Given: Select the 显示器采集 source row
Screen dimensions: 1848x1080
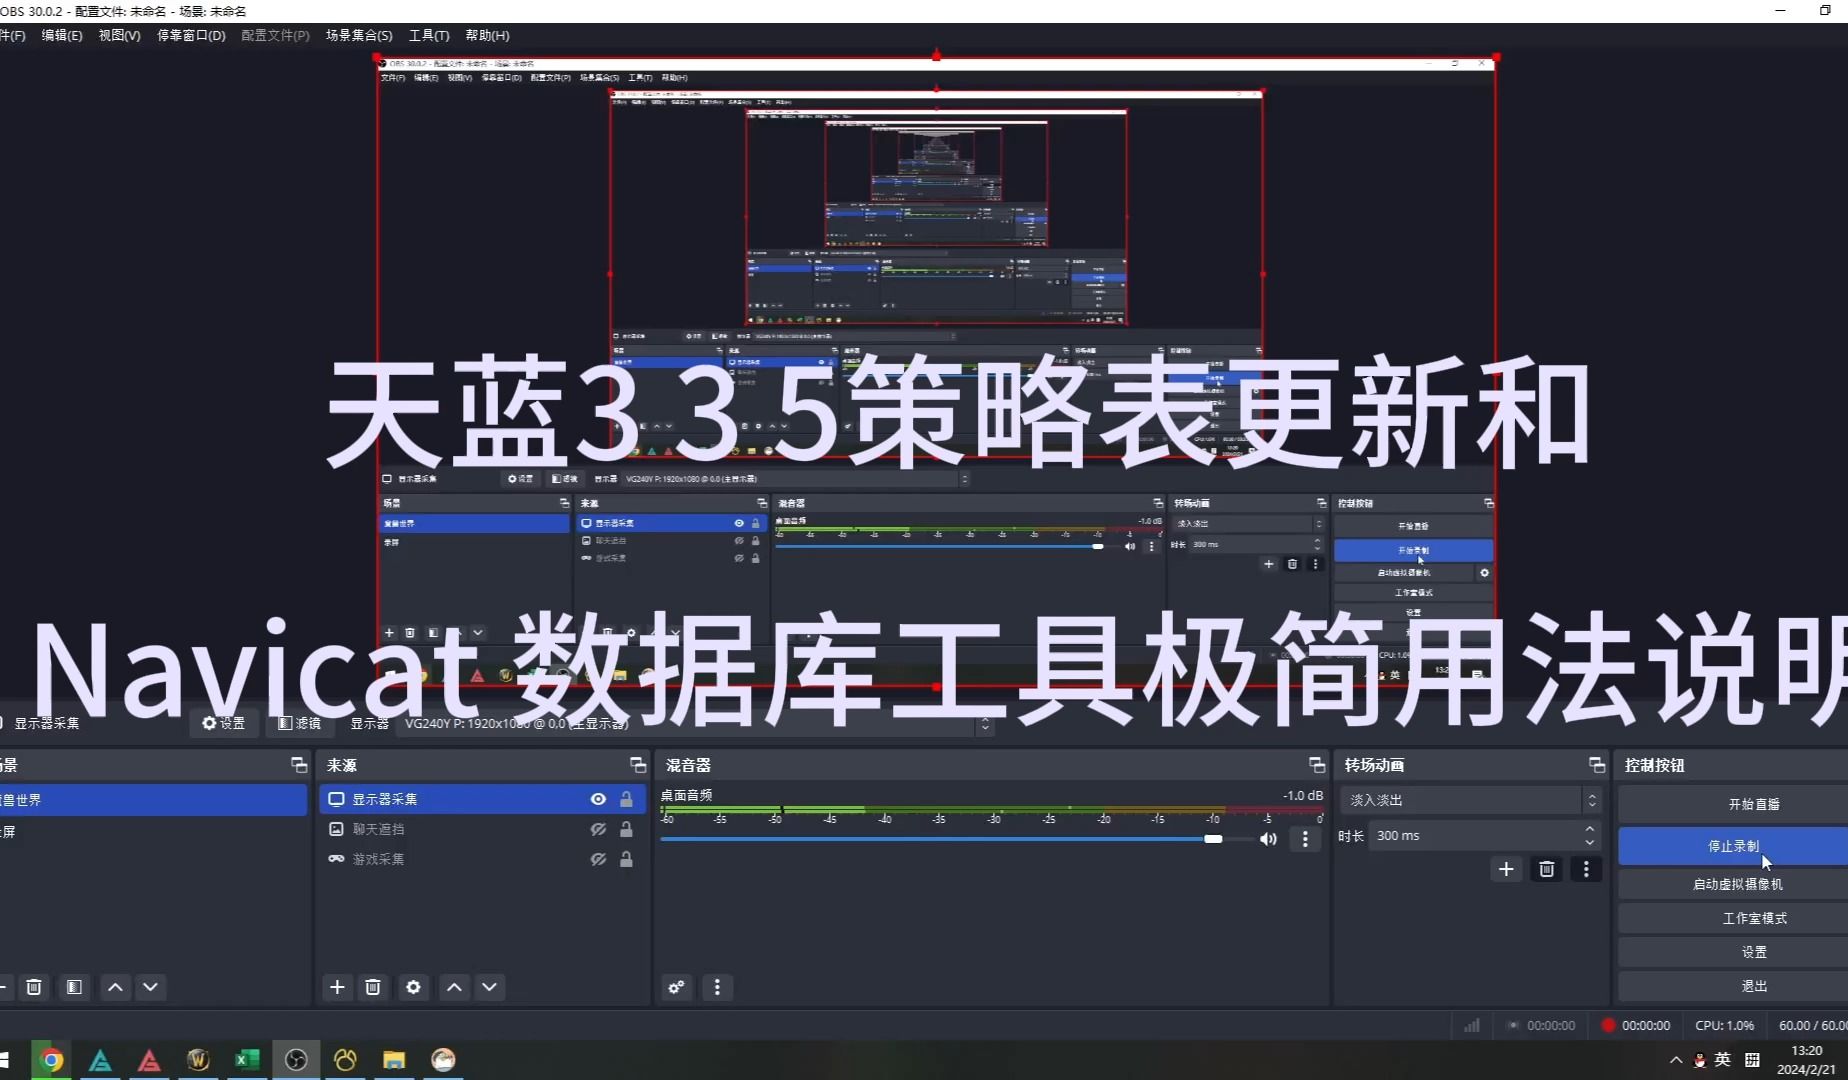Looking at the screenshot, I should [x=482, y=799].
